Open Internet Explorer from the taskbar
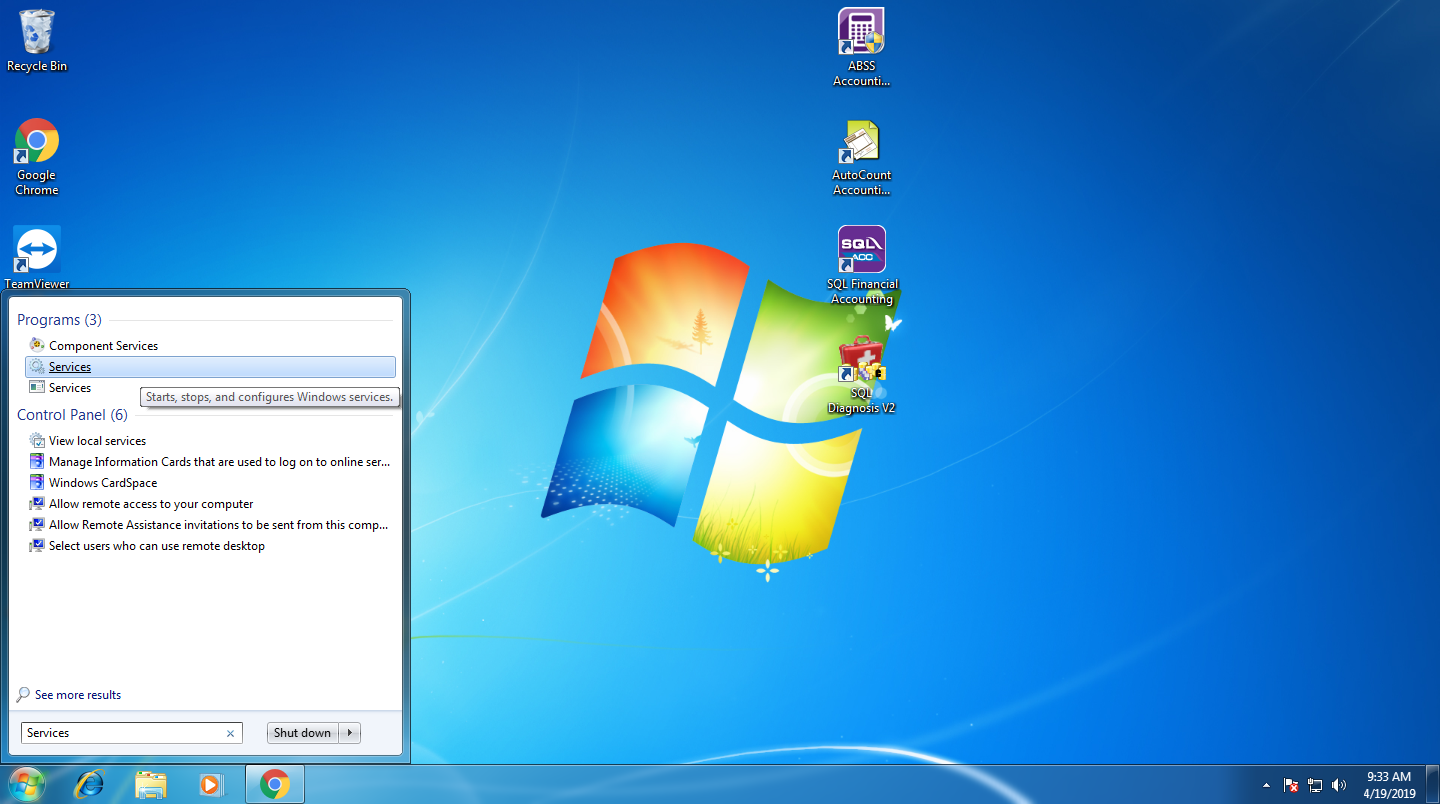1440x804 pixels. click(89, 784)
